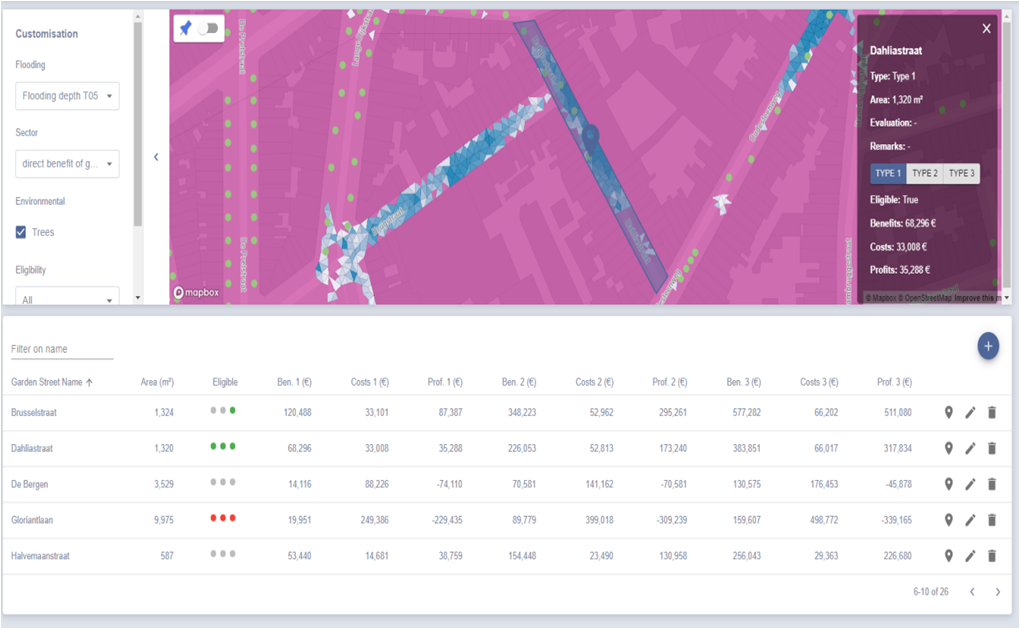This screenshot has height=629, width=1020.
Task: Go to next page of table
Action: (997, 592)
